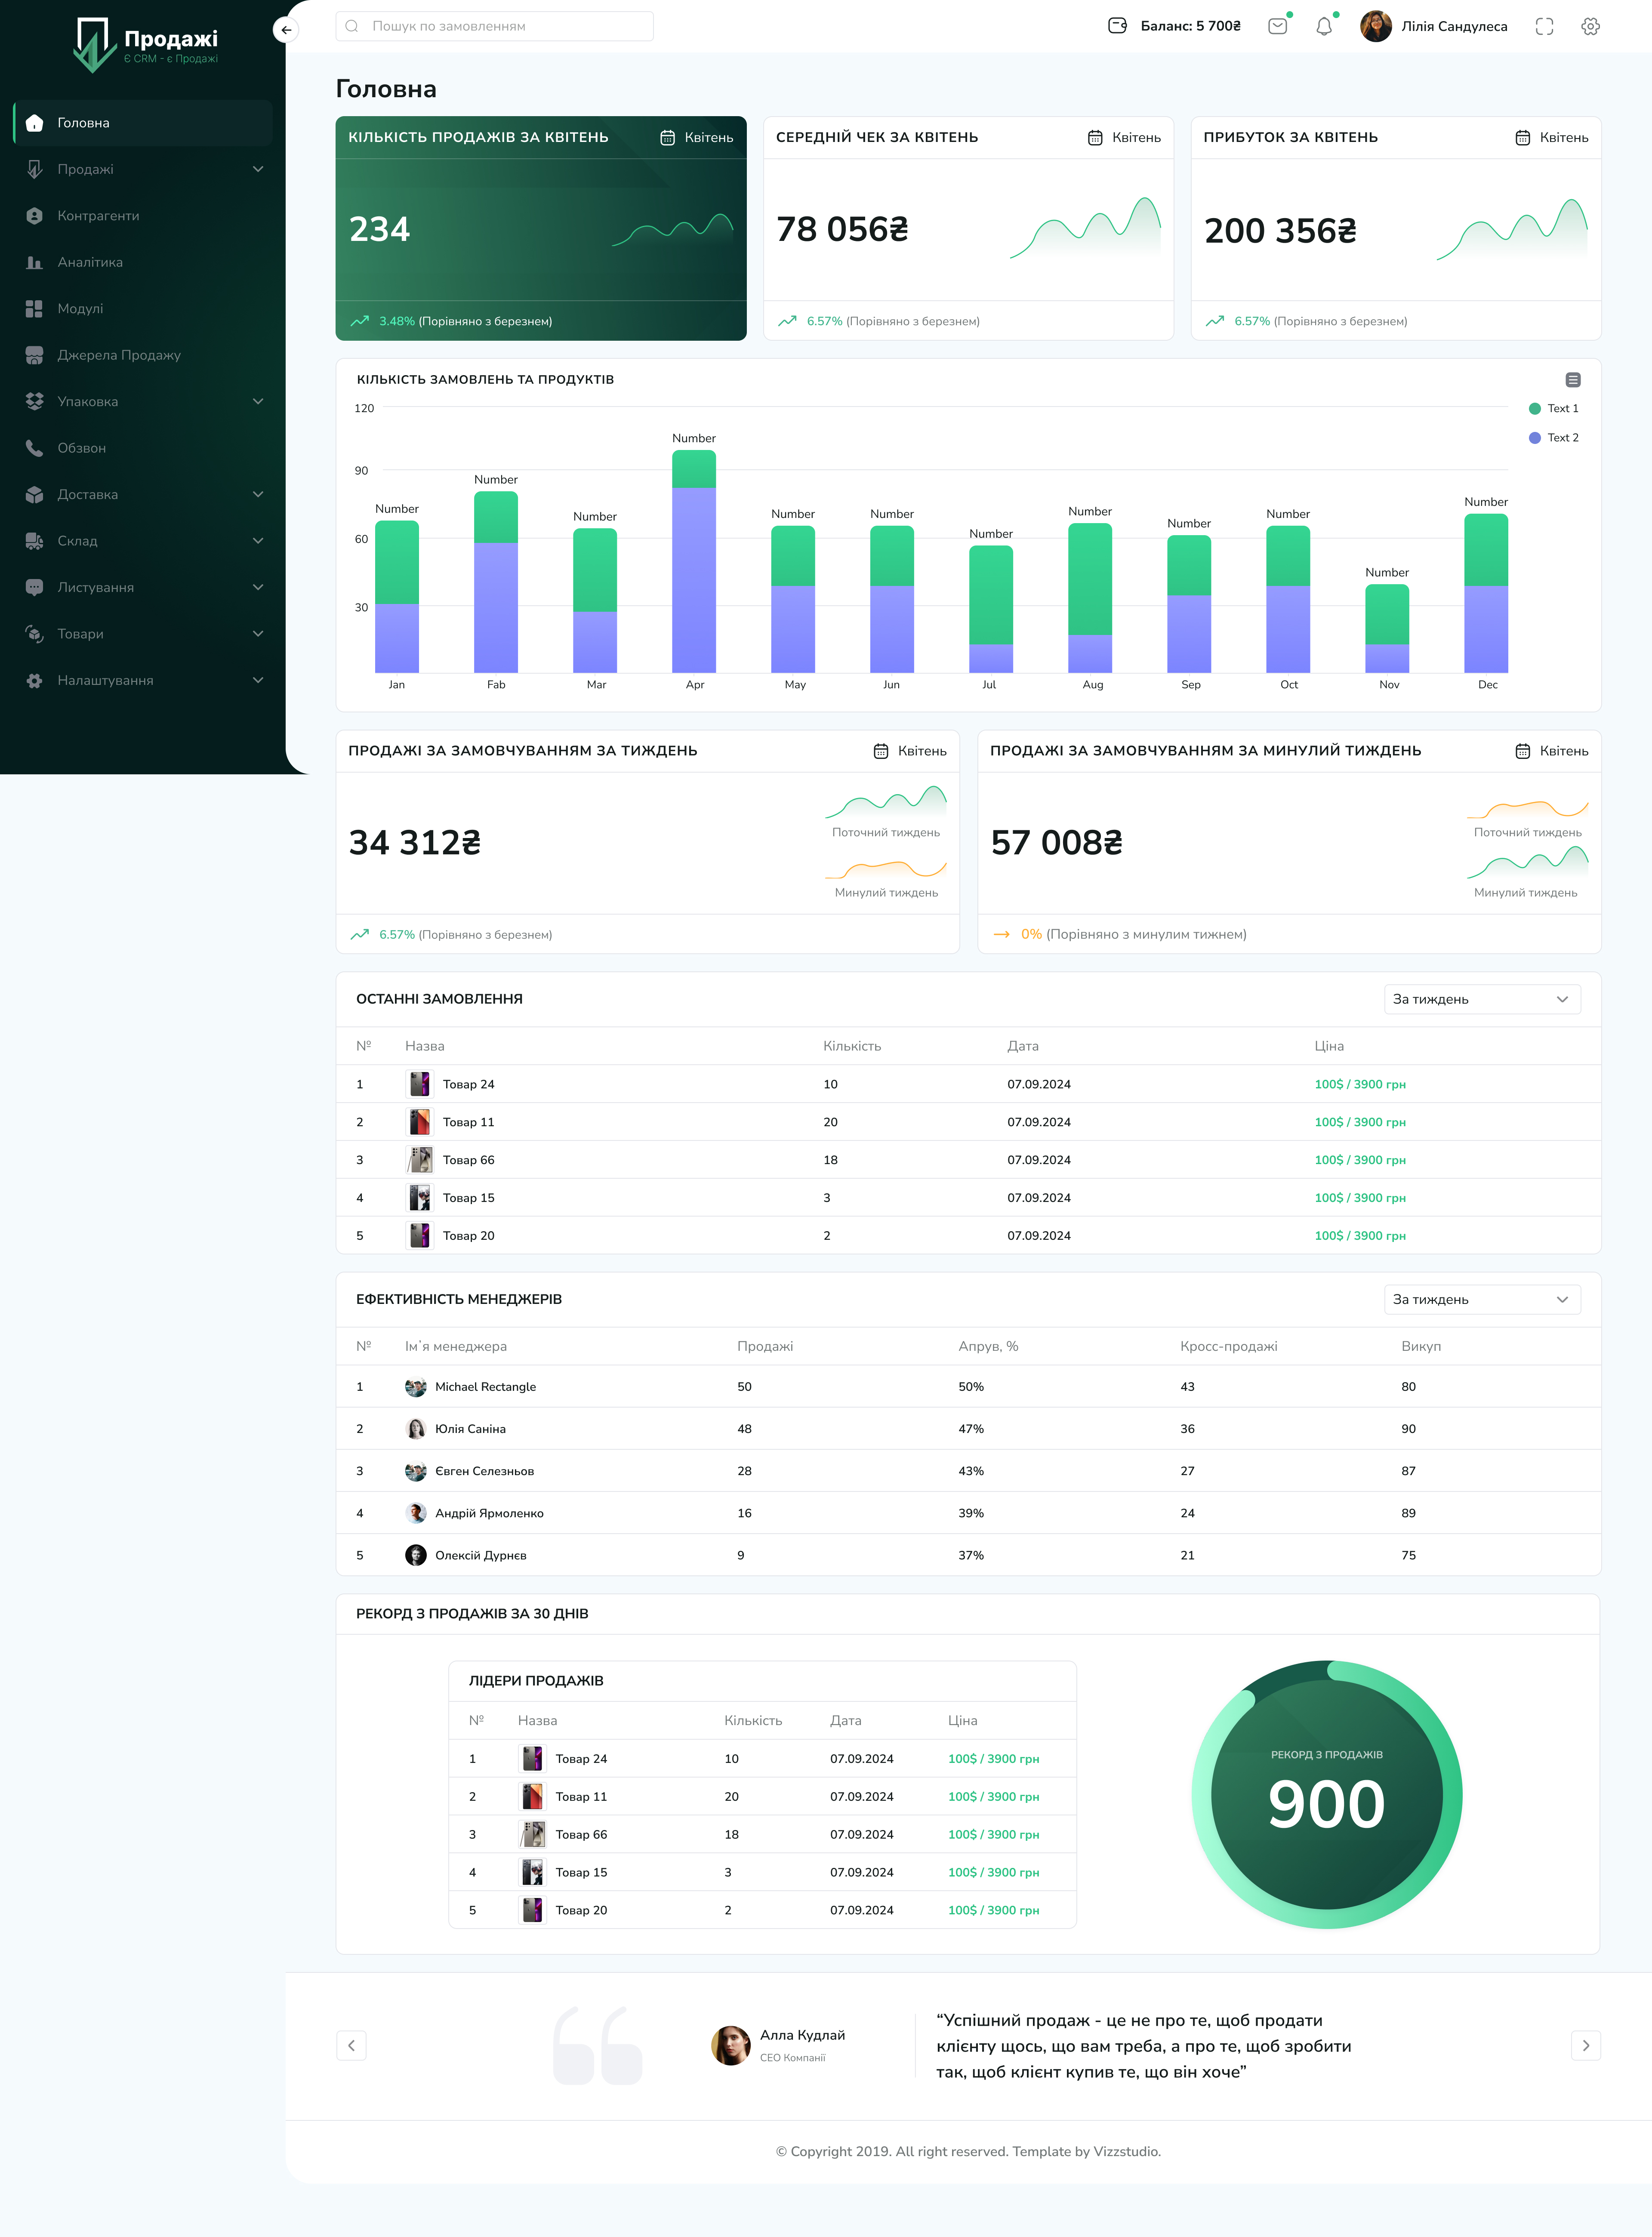Toggle Text 2 legend series
The width and height of the screenshot is (1652, 2237).
(1553, 438)
